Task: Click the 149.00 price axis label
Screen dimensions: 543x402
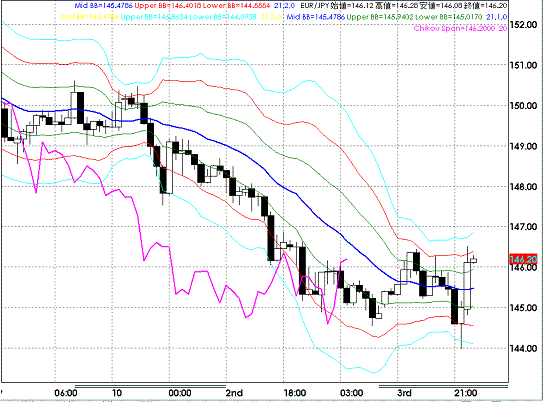Action: click(523, 146)
